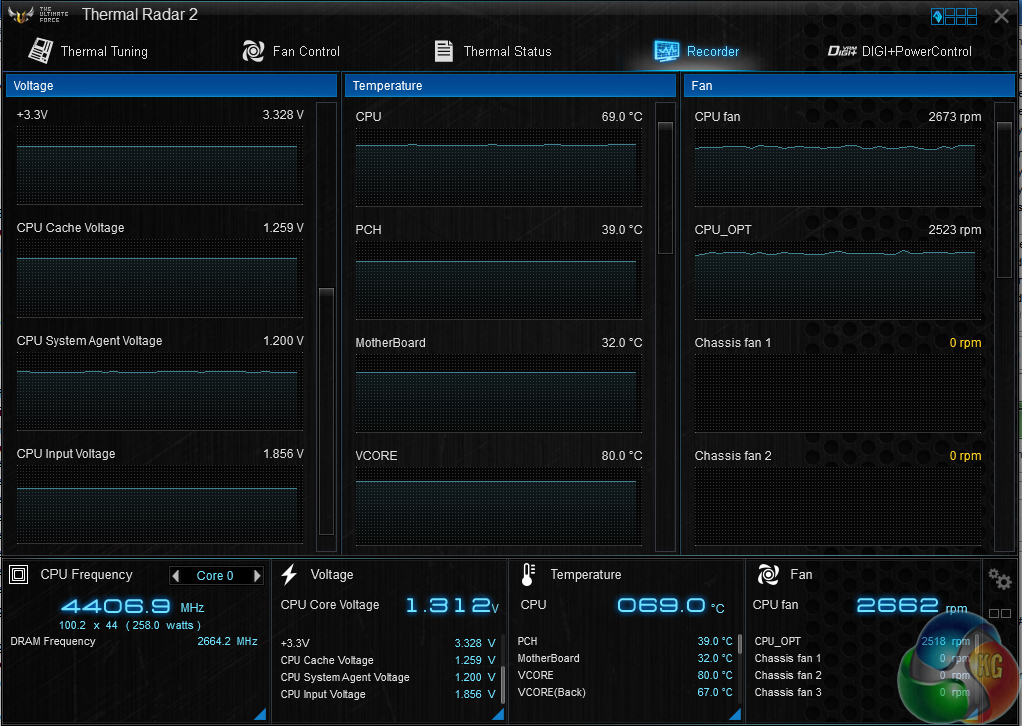
Task: Click the CPU Cache Voltage graph
Action: click(160, 278)
